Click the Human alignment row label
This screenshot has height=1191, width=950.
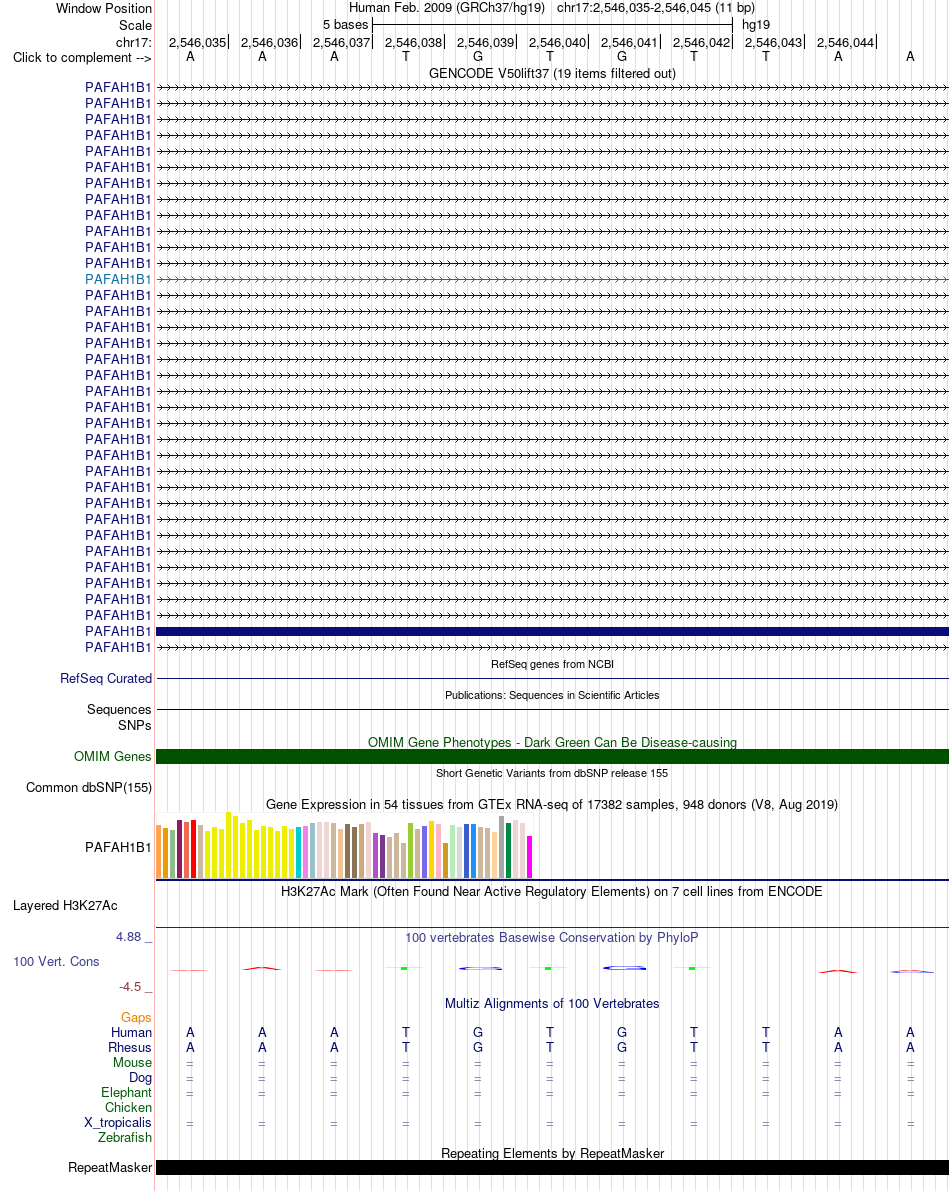pyautogui.click(x=131, y=1032)
